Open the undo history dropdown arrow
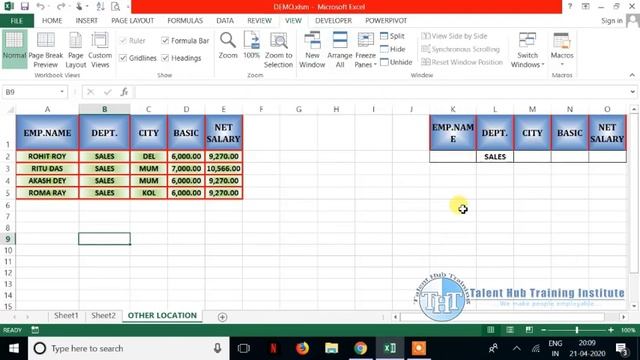This screenshot has width=640, height=360. 49,7
